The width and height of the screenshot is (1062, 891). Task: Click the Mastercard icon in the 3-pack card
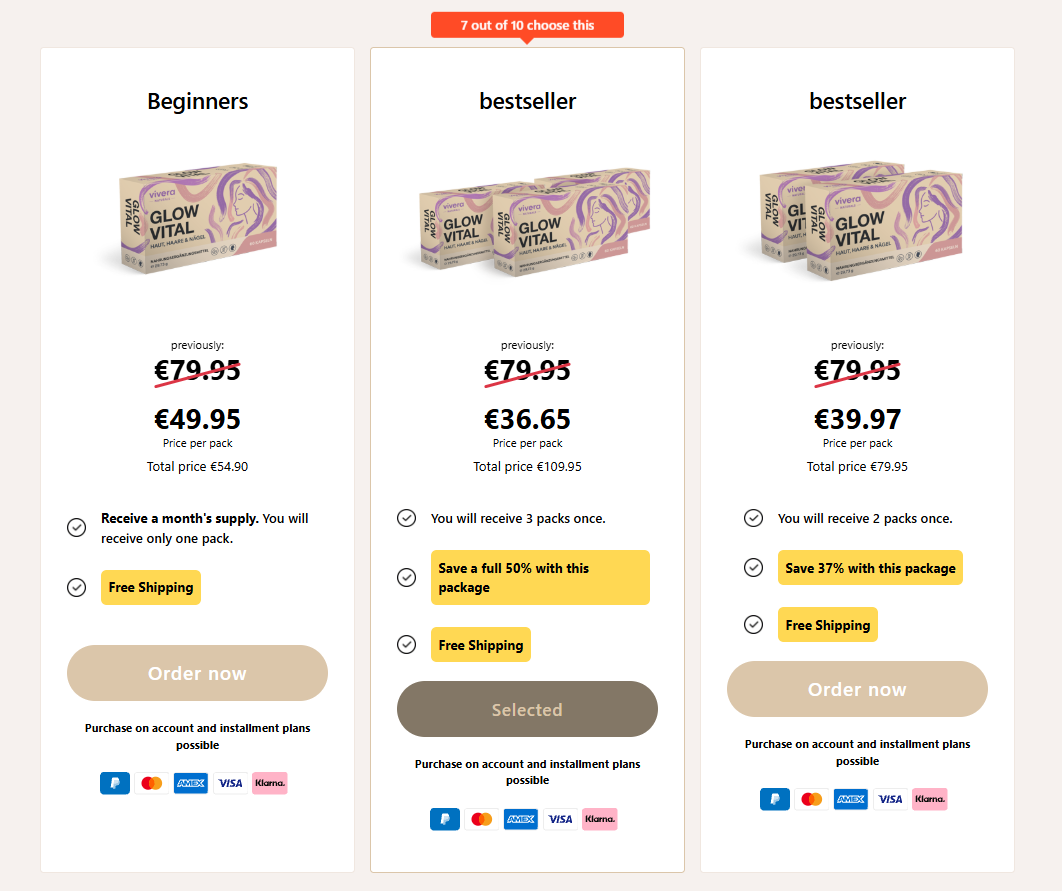[482, 819]
